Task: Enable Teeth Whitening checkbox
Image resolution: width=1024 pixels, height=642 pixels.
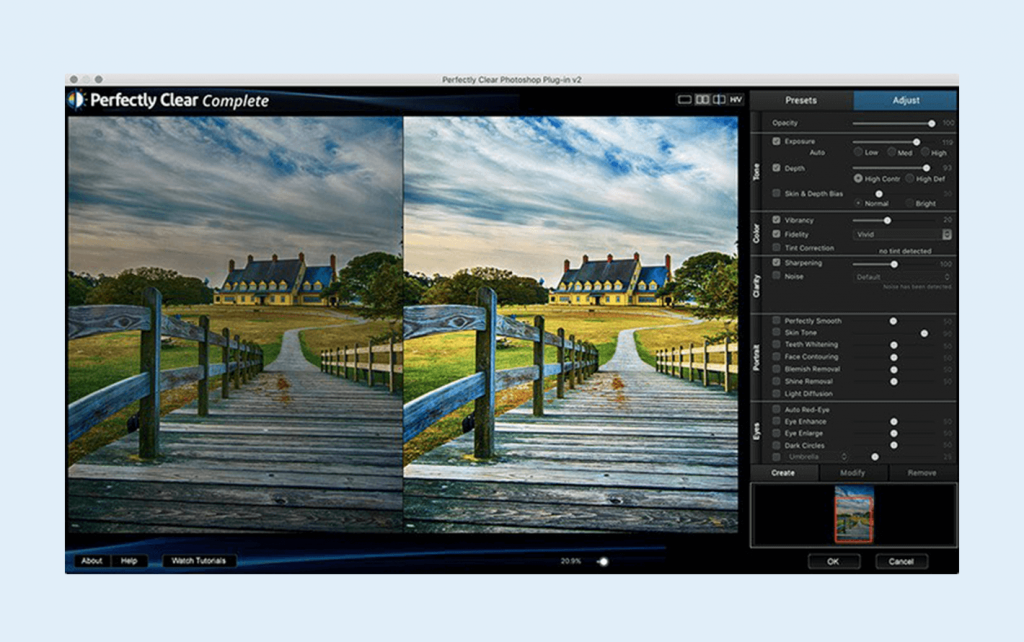Action: (776, 344)
